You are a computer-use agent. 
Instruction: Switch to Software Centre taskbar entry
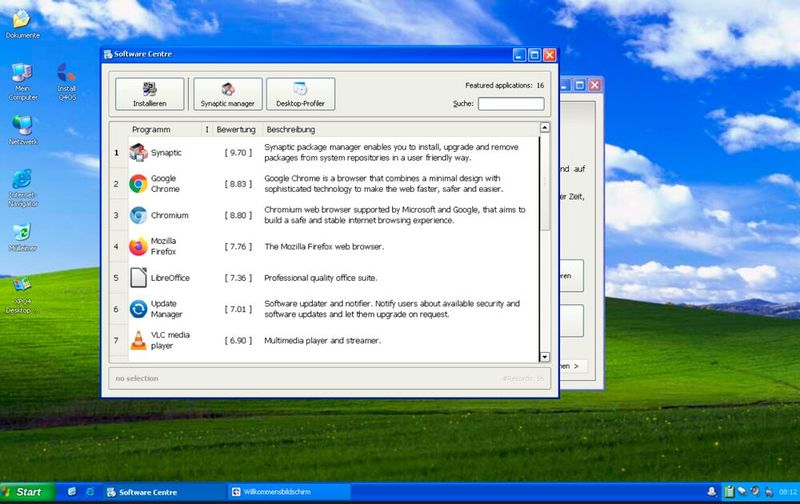[164, 492]
